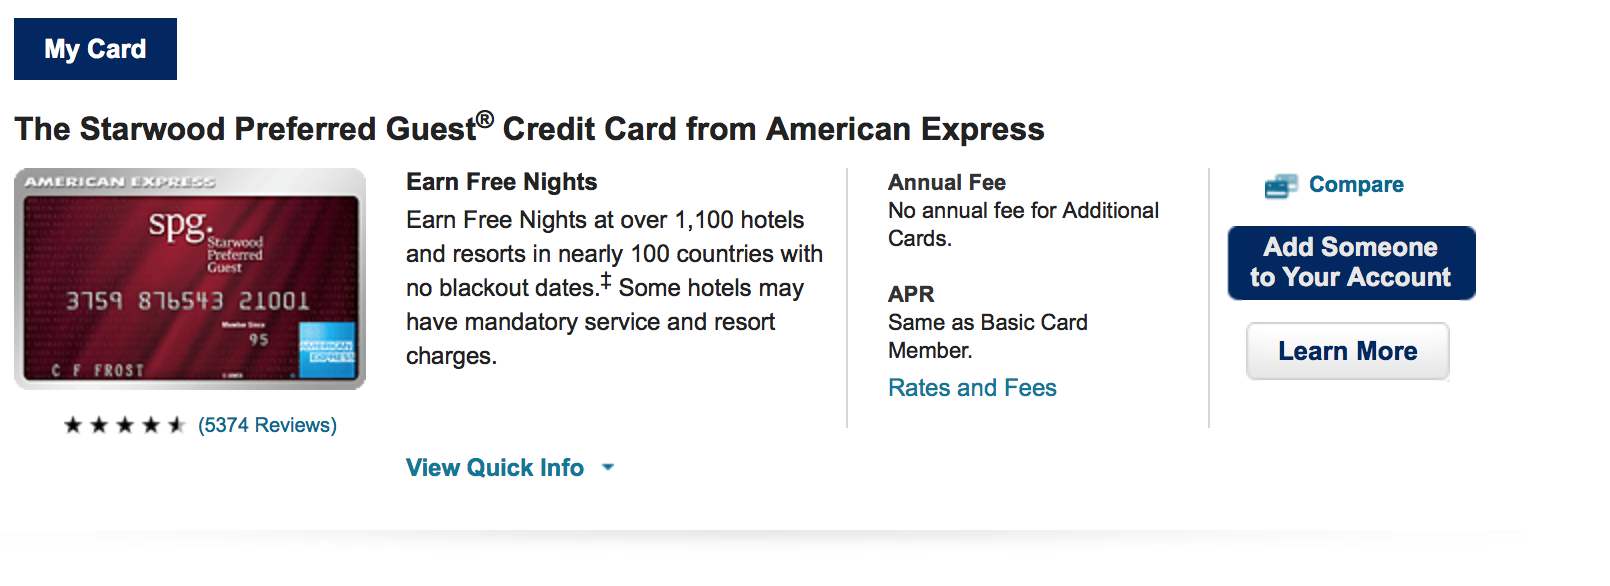Screen dimensions: 1610x586
Task: Click the Learn More button
Action: (1347, 351)
